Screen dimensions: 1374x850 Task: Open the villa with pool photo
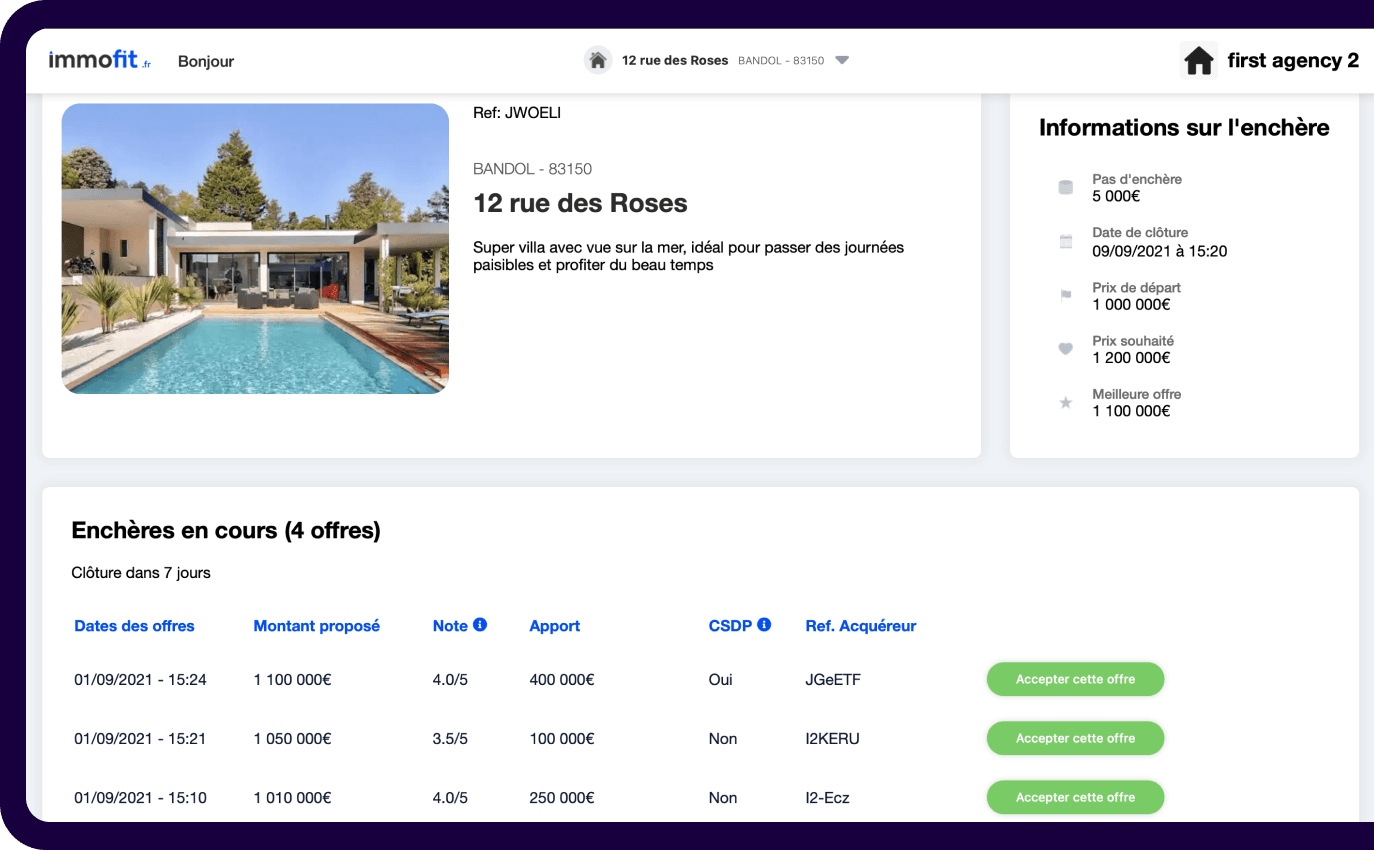[x=255, y=248]
